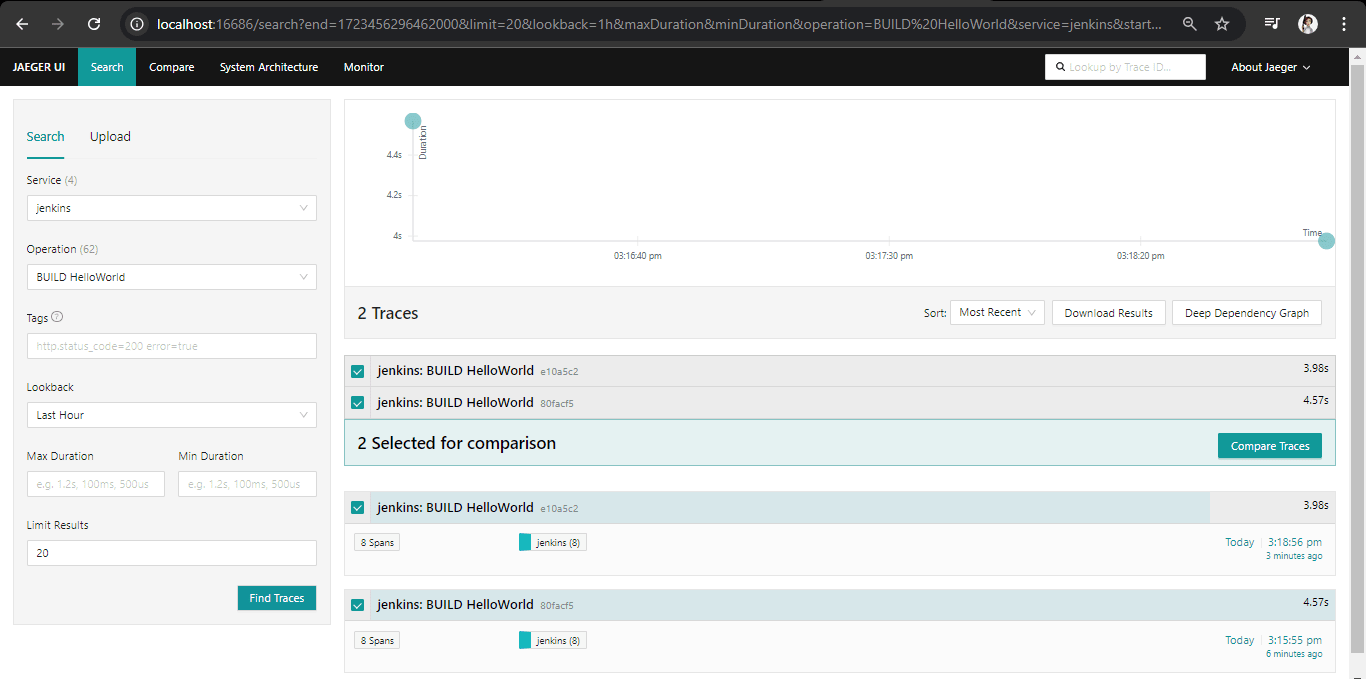Screen dimensions: 1366x679
Task: Open the Monitor page
Action: pyautogui.click(x=364, y=67)
